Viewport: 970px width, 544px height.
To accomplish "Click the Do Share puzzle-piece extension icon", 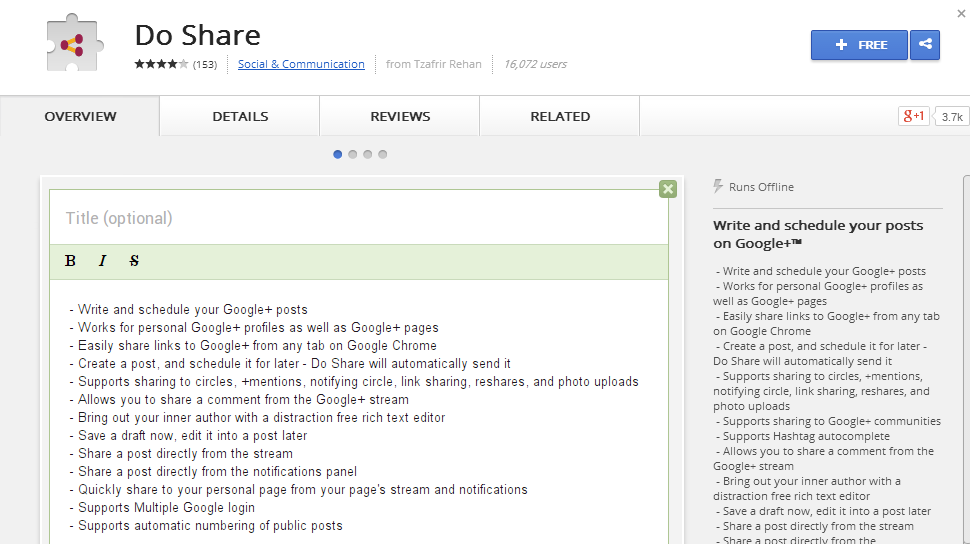I will click(74, 45).
